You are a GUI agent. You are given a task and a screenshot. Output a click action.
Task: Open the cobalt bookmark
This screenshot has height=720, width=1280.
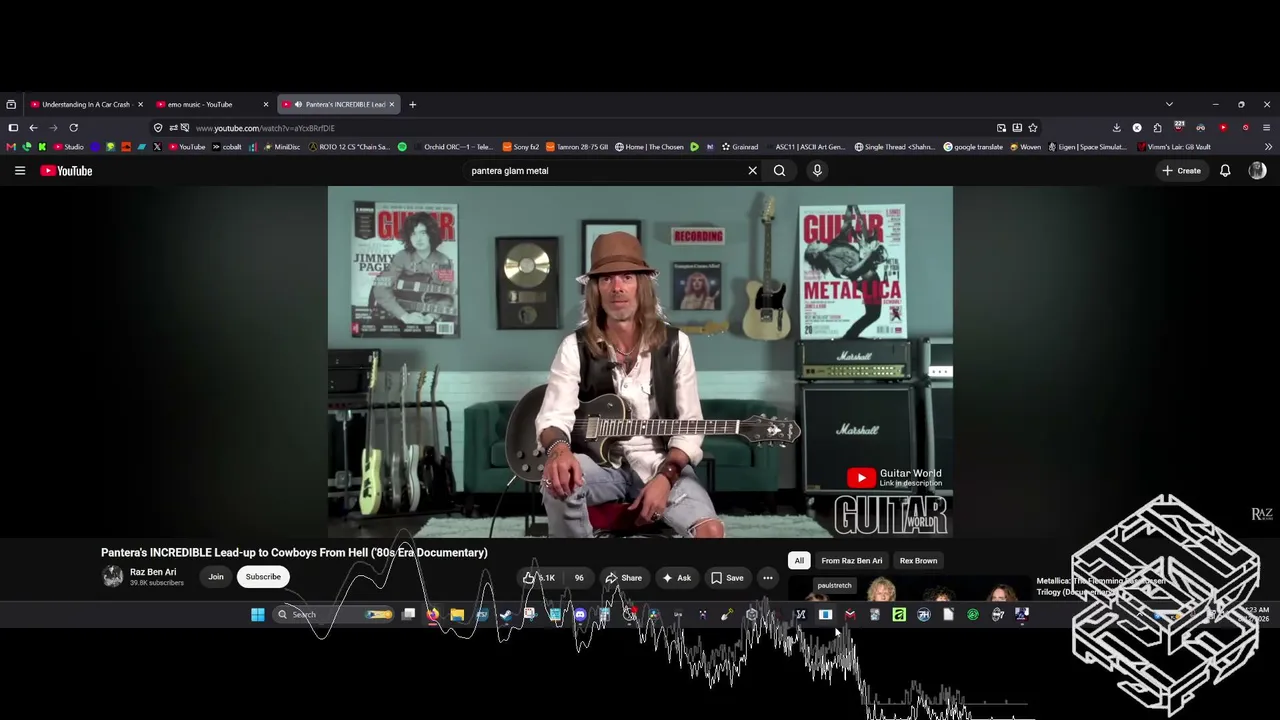[x=227, y=147]
